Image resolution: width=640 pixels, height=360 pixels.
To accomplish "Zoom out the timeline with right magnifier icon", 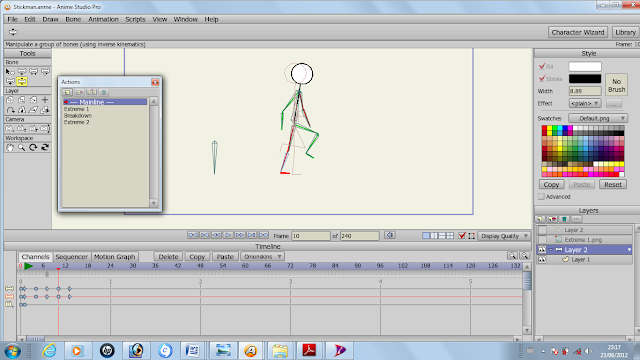I will [x=524, y=256].
